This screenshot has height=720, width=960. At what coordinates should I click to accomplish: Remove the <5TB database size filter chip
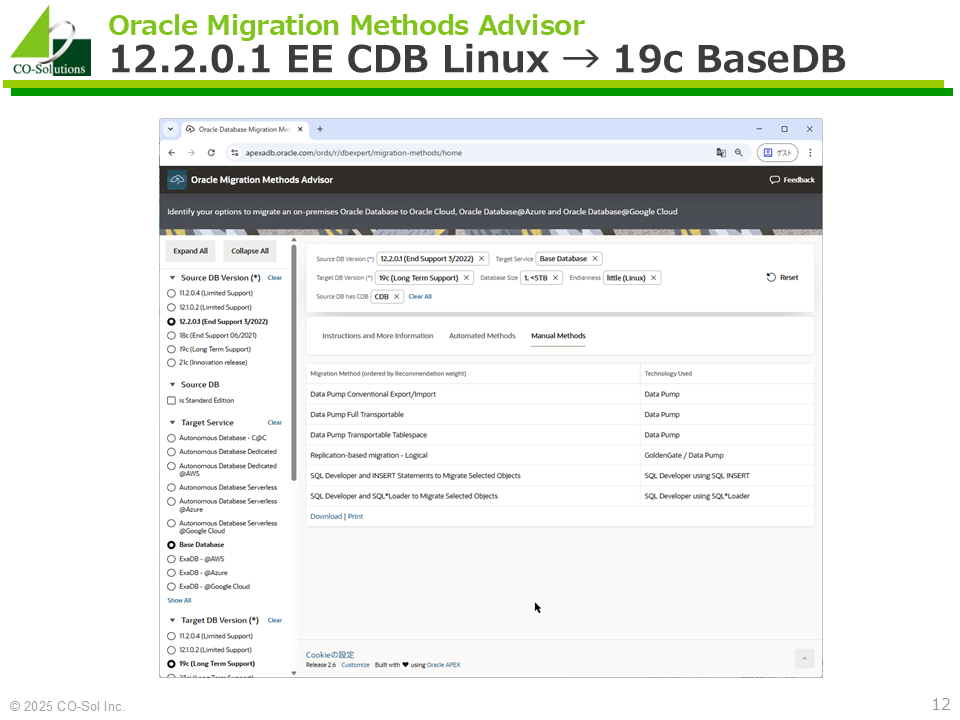tap(555, 278)
